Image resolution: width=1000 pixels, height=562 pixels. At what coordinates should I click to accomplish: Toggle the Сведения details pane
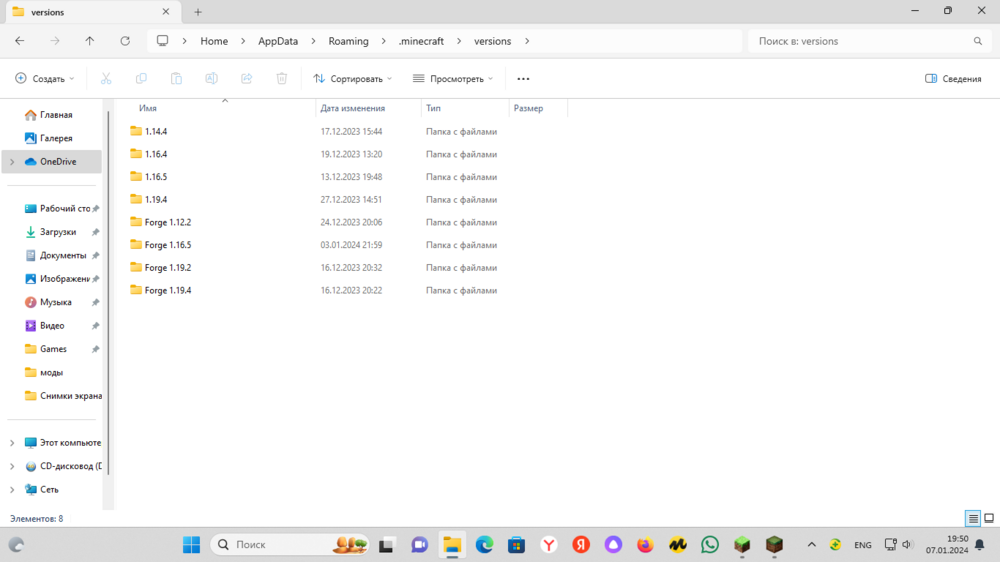pyautogui.click(x=953, y=78)
